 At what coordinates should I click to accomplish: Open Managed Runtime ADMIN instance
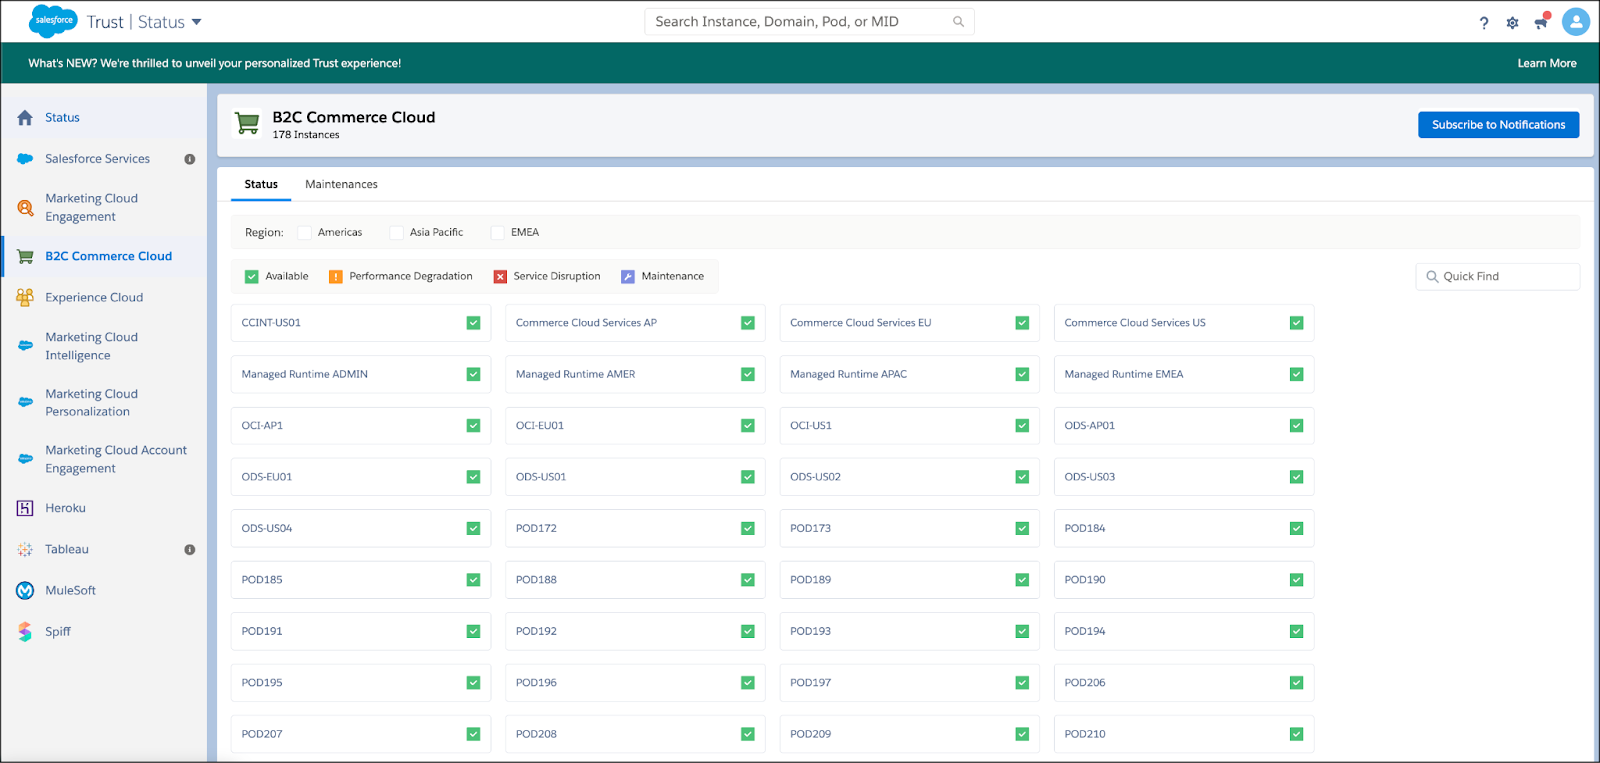[361, 374]
